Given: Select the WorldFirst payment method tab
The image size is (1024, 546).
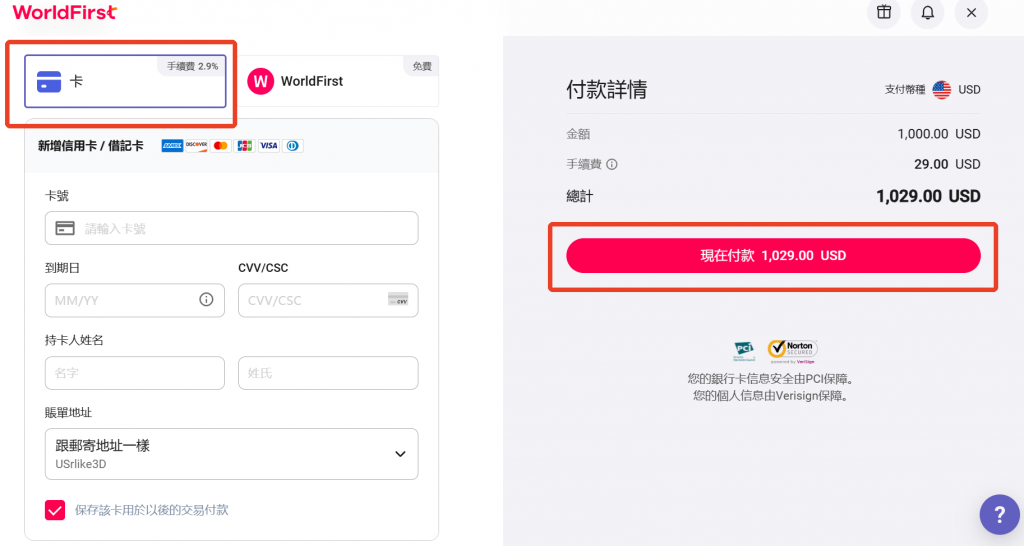Looking at the screenshot, I should pos(338,81).
